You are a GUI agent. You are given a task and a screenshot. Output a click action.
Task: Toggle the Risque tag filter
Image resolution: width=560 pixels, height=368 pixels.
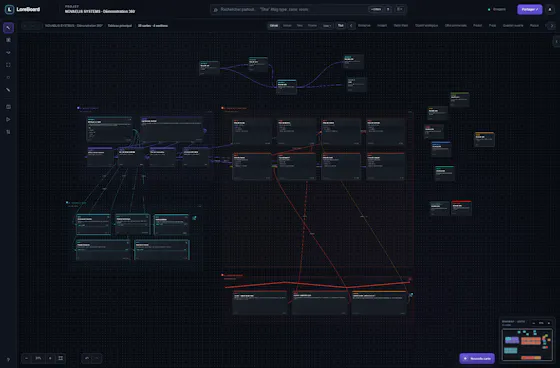(534, 26)
